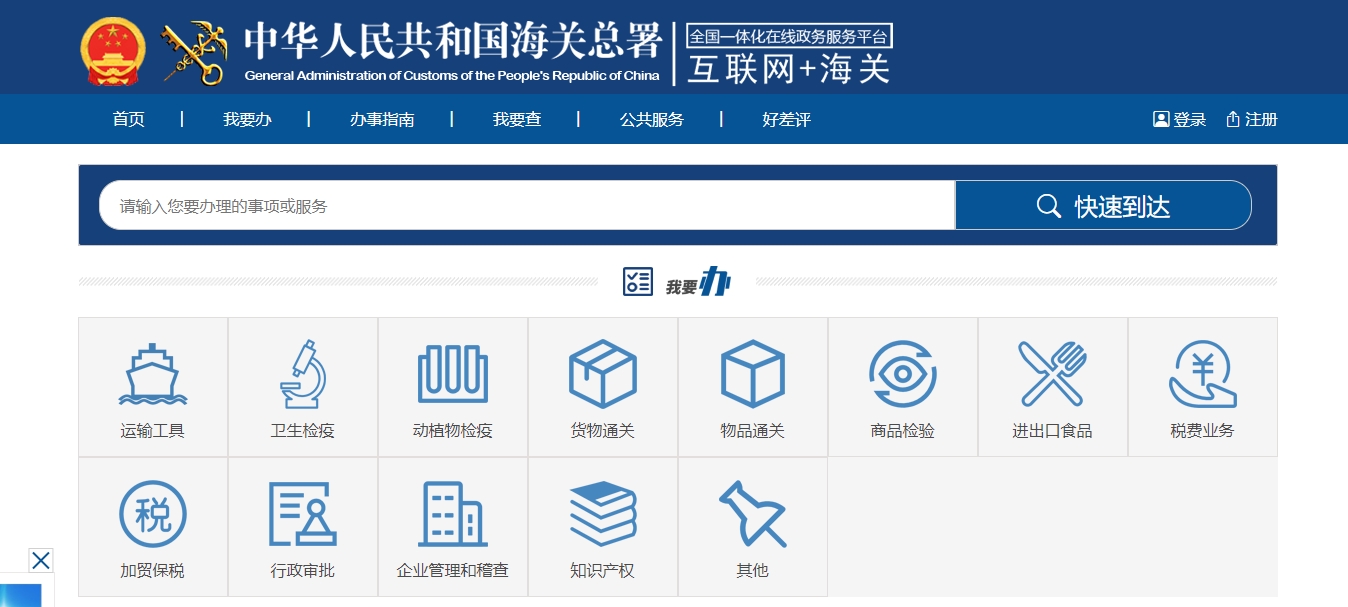The width and height of the screenshot is (1348, 607).
Task: Open 进出口食品 fork and knife icon
Action: (x=1052, y=375)
